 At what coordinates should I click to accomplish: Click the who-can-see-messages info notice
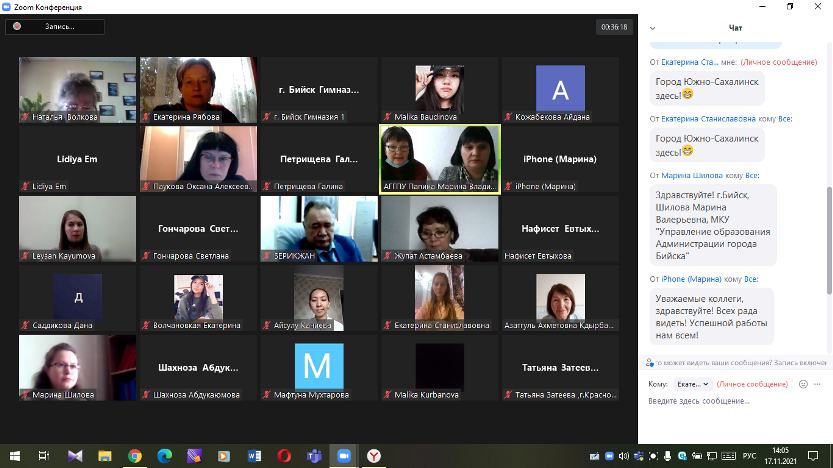tap(738, 361)
